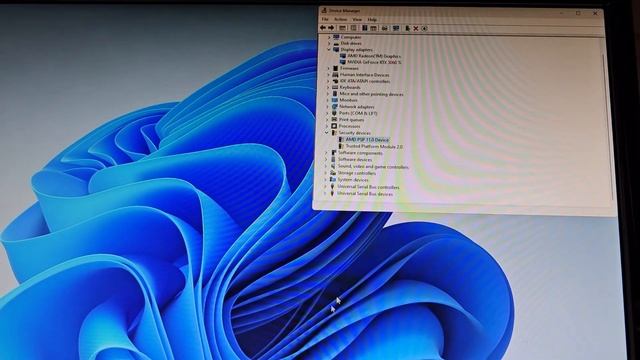Click the Security devices label

click(x=354, y=133)
